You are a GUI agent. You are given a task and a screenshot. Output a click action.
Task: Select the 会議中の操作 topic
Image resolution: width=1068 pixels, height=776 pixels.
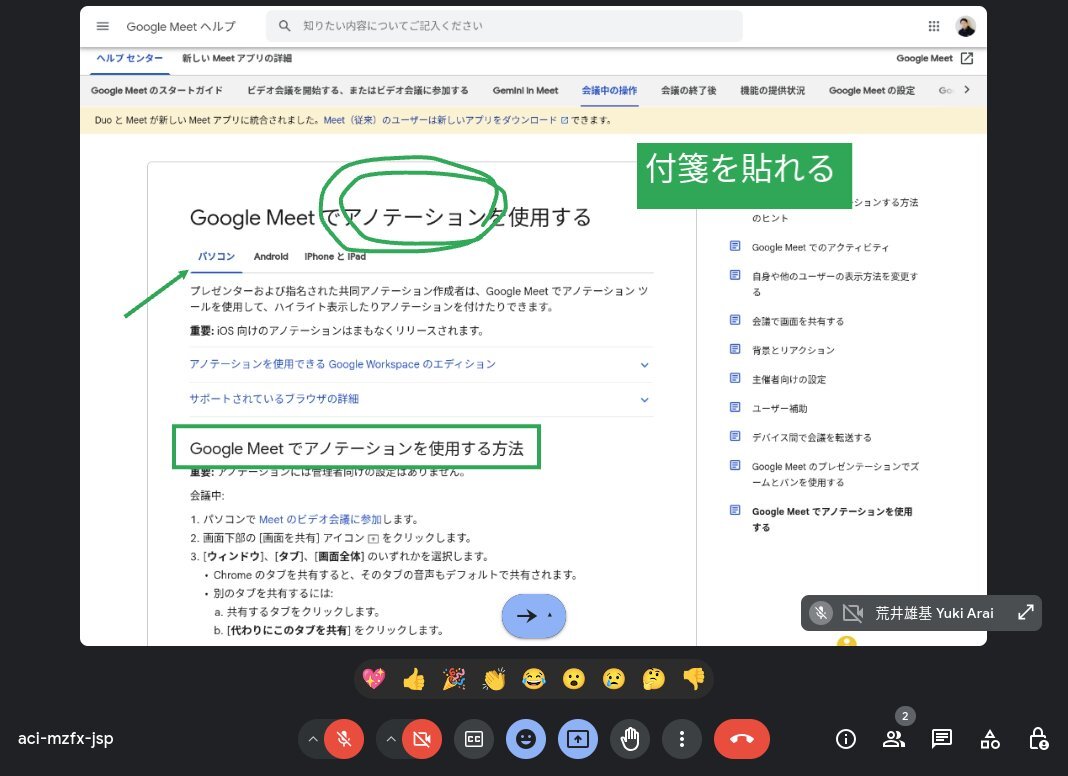tap(610, 91)
